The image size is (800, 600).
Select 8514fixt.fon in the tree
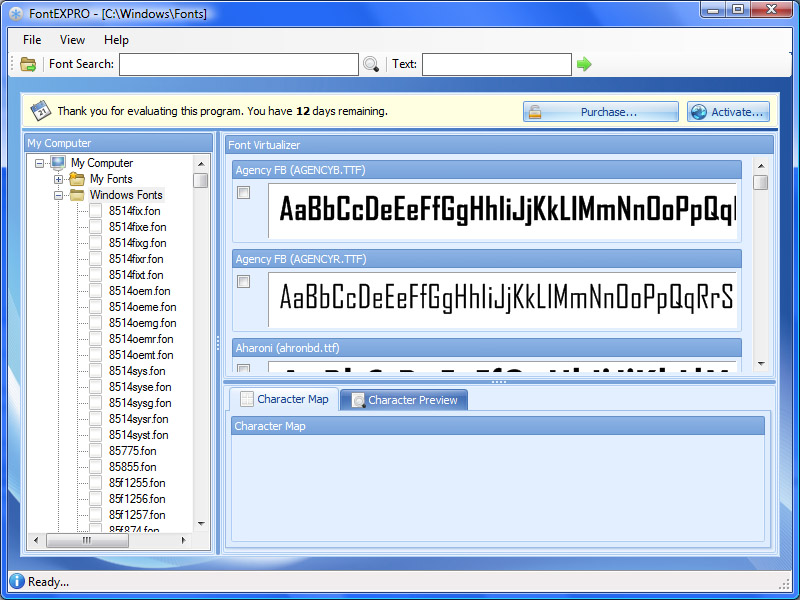tap(136, 275)
